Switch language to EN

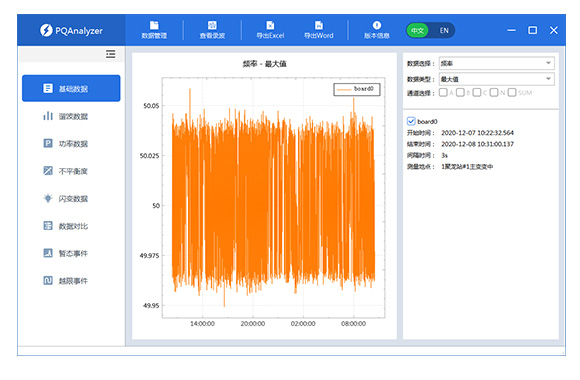coord(444,30)
